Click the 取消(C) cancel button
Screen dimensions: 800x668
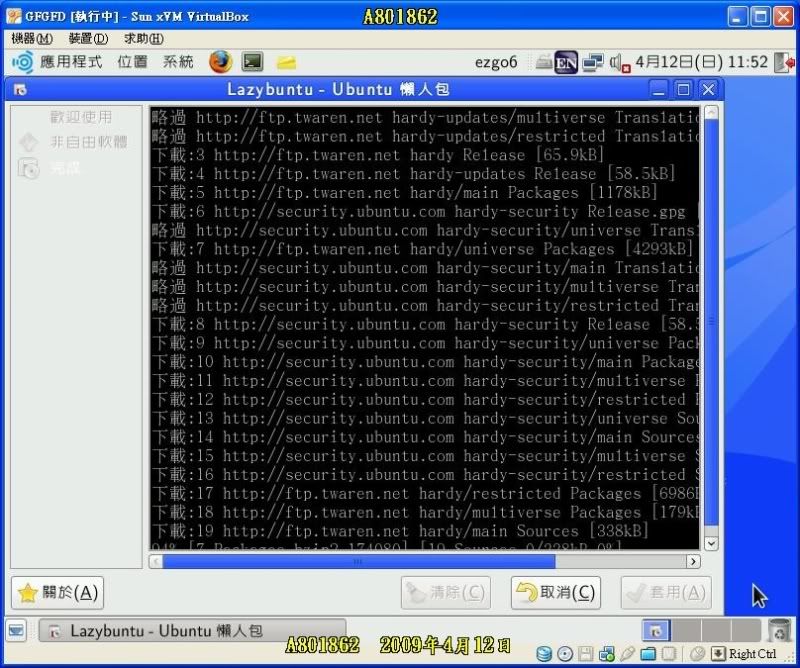point(556,592)
